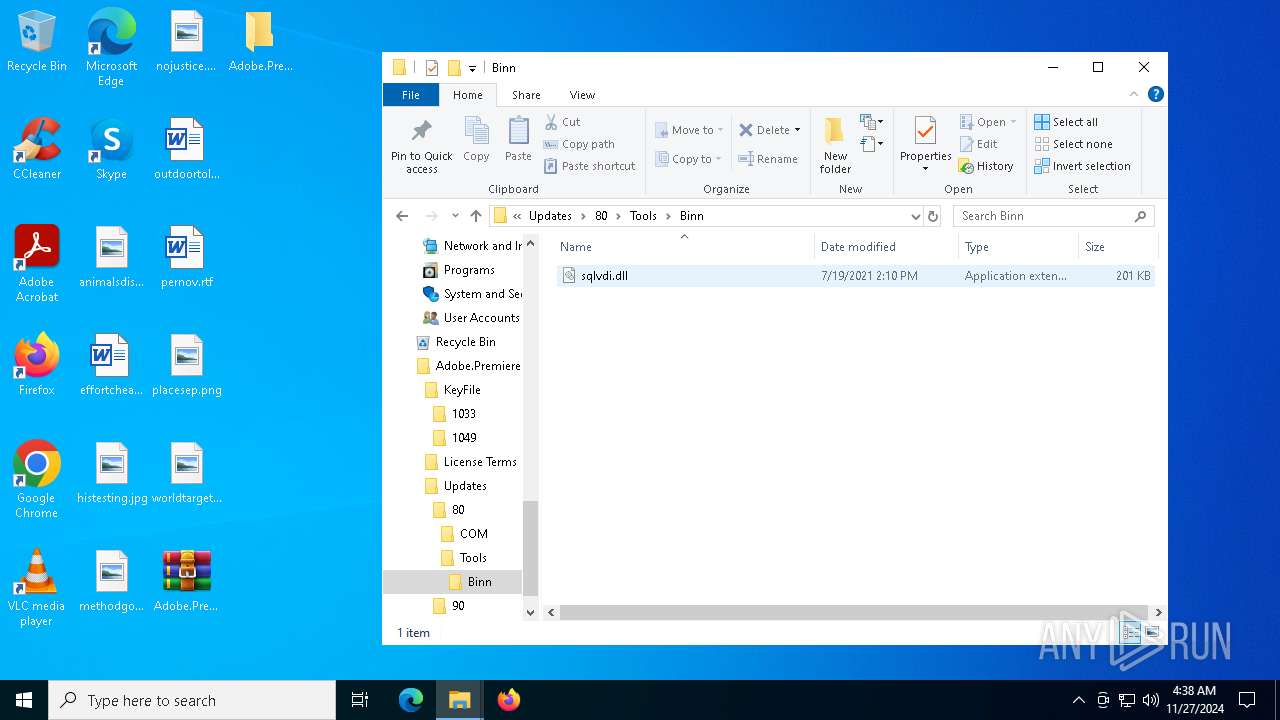1280x720 pixels.
Task: Click Paste shortcut in Clipboard group
Action: pyautogui.click(x=589, y=166)
